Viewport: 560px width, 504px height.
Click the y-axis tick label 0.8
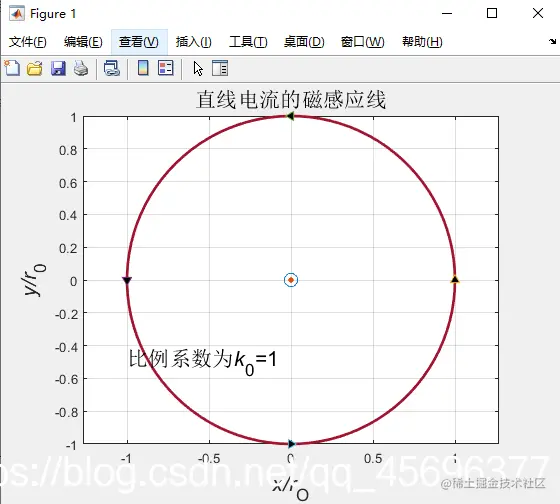coord(68,150)
